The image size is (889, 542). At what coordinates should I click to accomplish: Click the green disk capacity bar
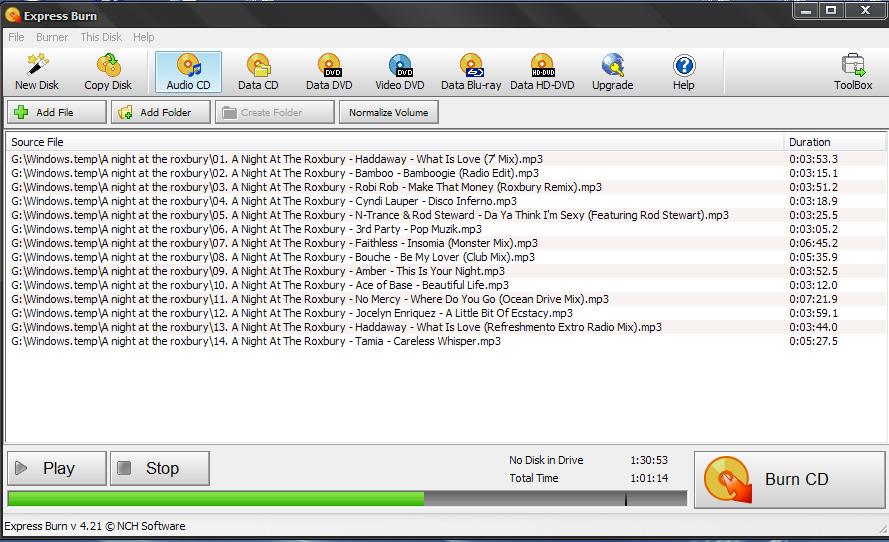215,499
